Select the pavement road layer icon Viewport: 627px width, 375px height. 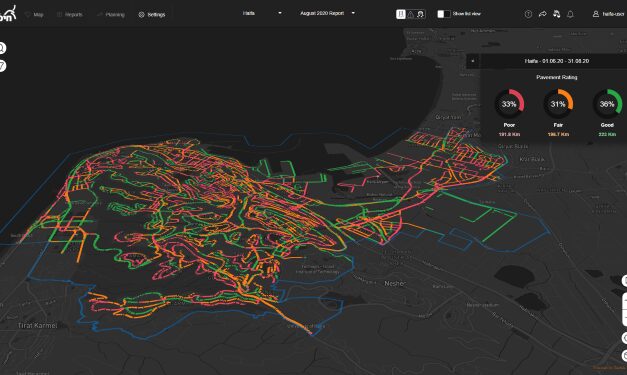401,14
